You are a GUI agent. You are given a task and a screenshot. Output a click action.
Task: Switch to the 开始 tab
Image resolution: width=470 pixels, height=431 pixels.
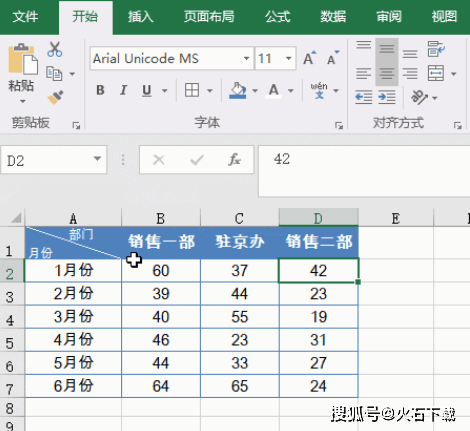pos(85,17)
